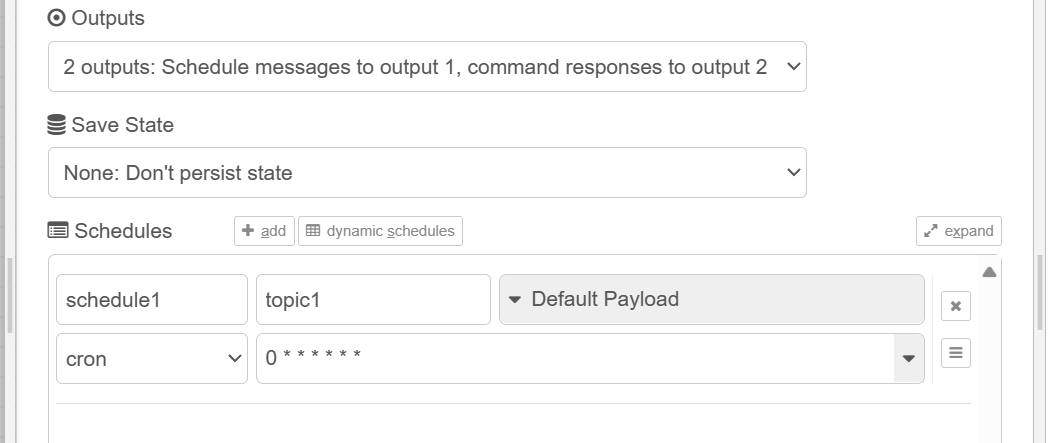Viewport: 1052px width, 443px height.
Task: Focus the cron expression input
Action: [574, 359]
